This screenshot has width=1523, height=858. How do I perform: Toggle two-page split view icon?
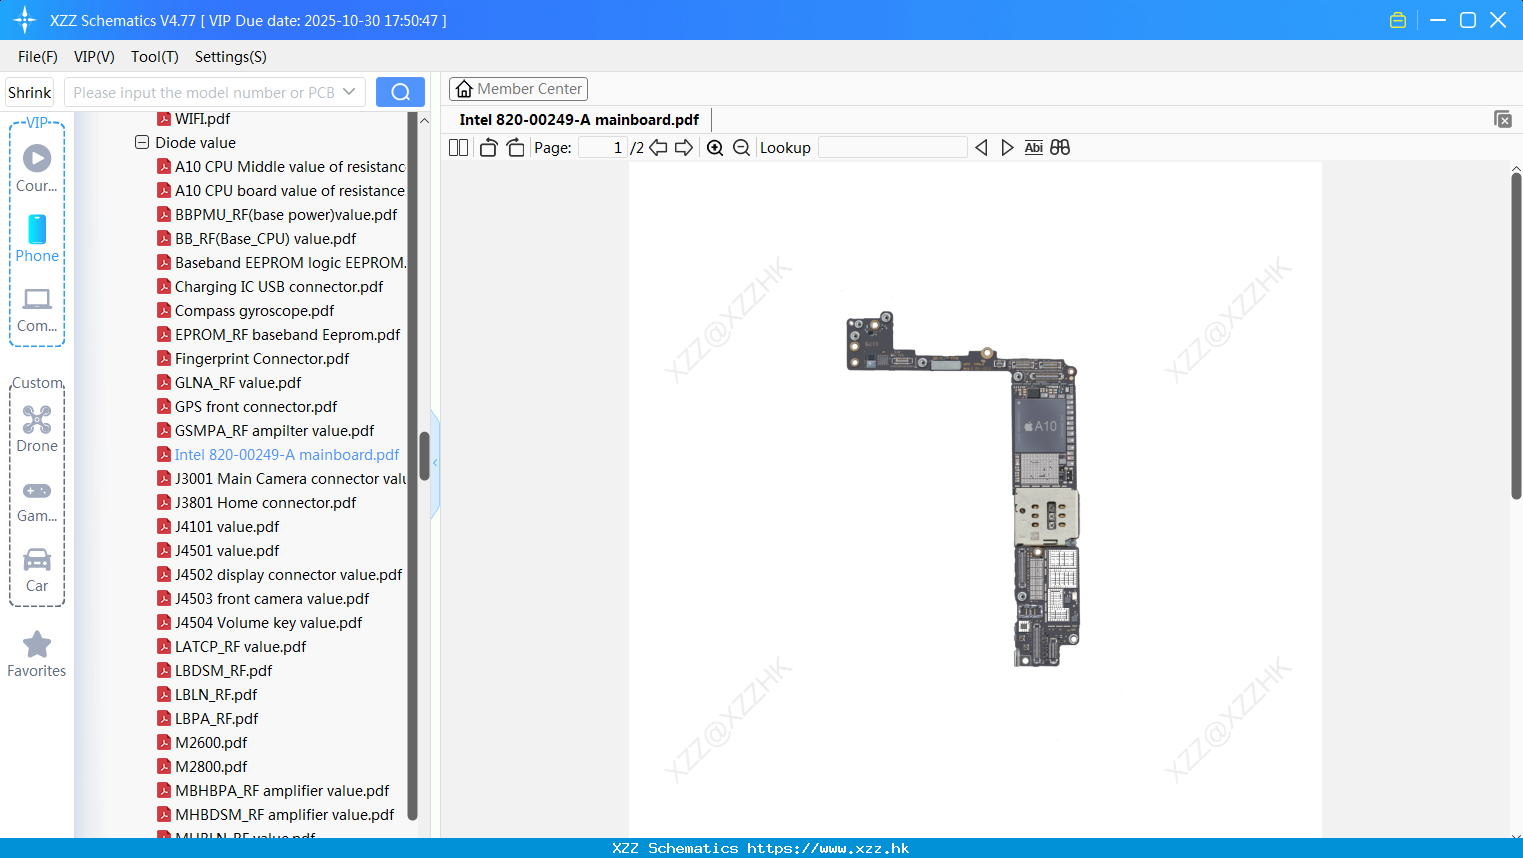tap(459, 148)
